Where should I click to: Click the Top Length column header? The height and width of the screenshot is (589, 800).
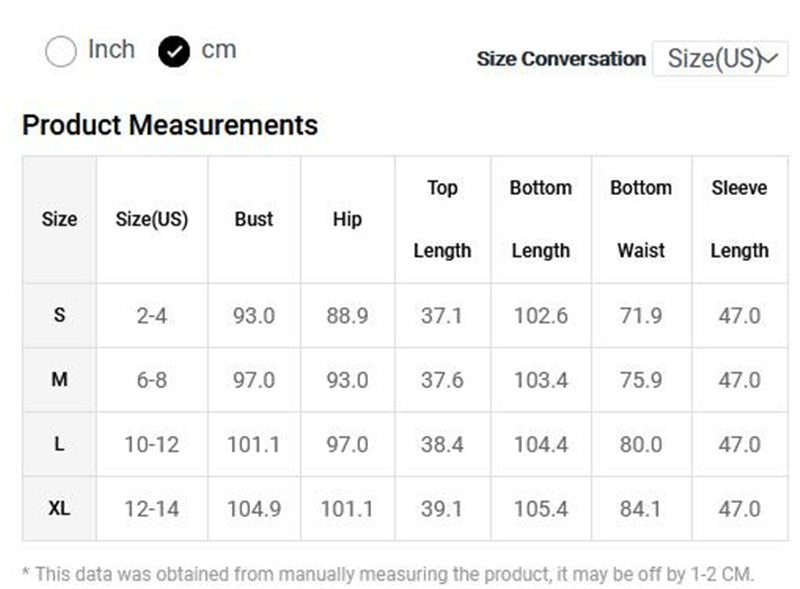442,219
